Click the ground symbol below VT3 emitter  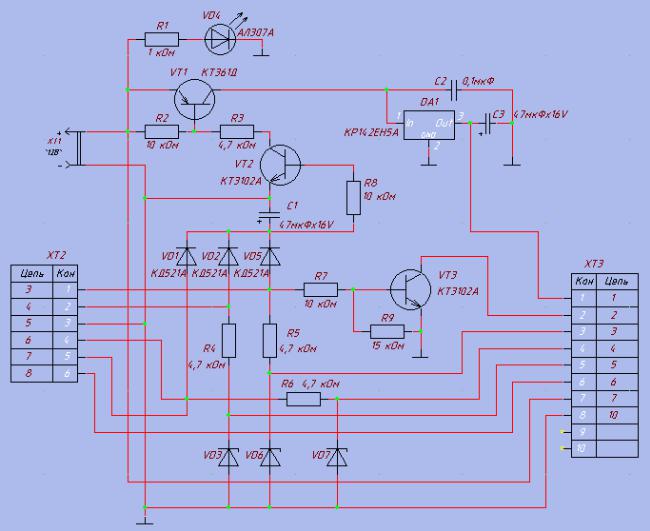click(420, 356)
